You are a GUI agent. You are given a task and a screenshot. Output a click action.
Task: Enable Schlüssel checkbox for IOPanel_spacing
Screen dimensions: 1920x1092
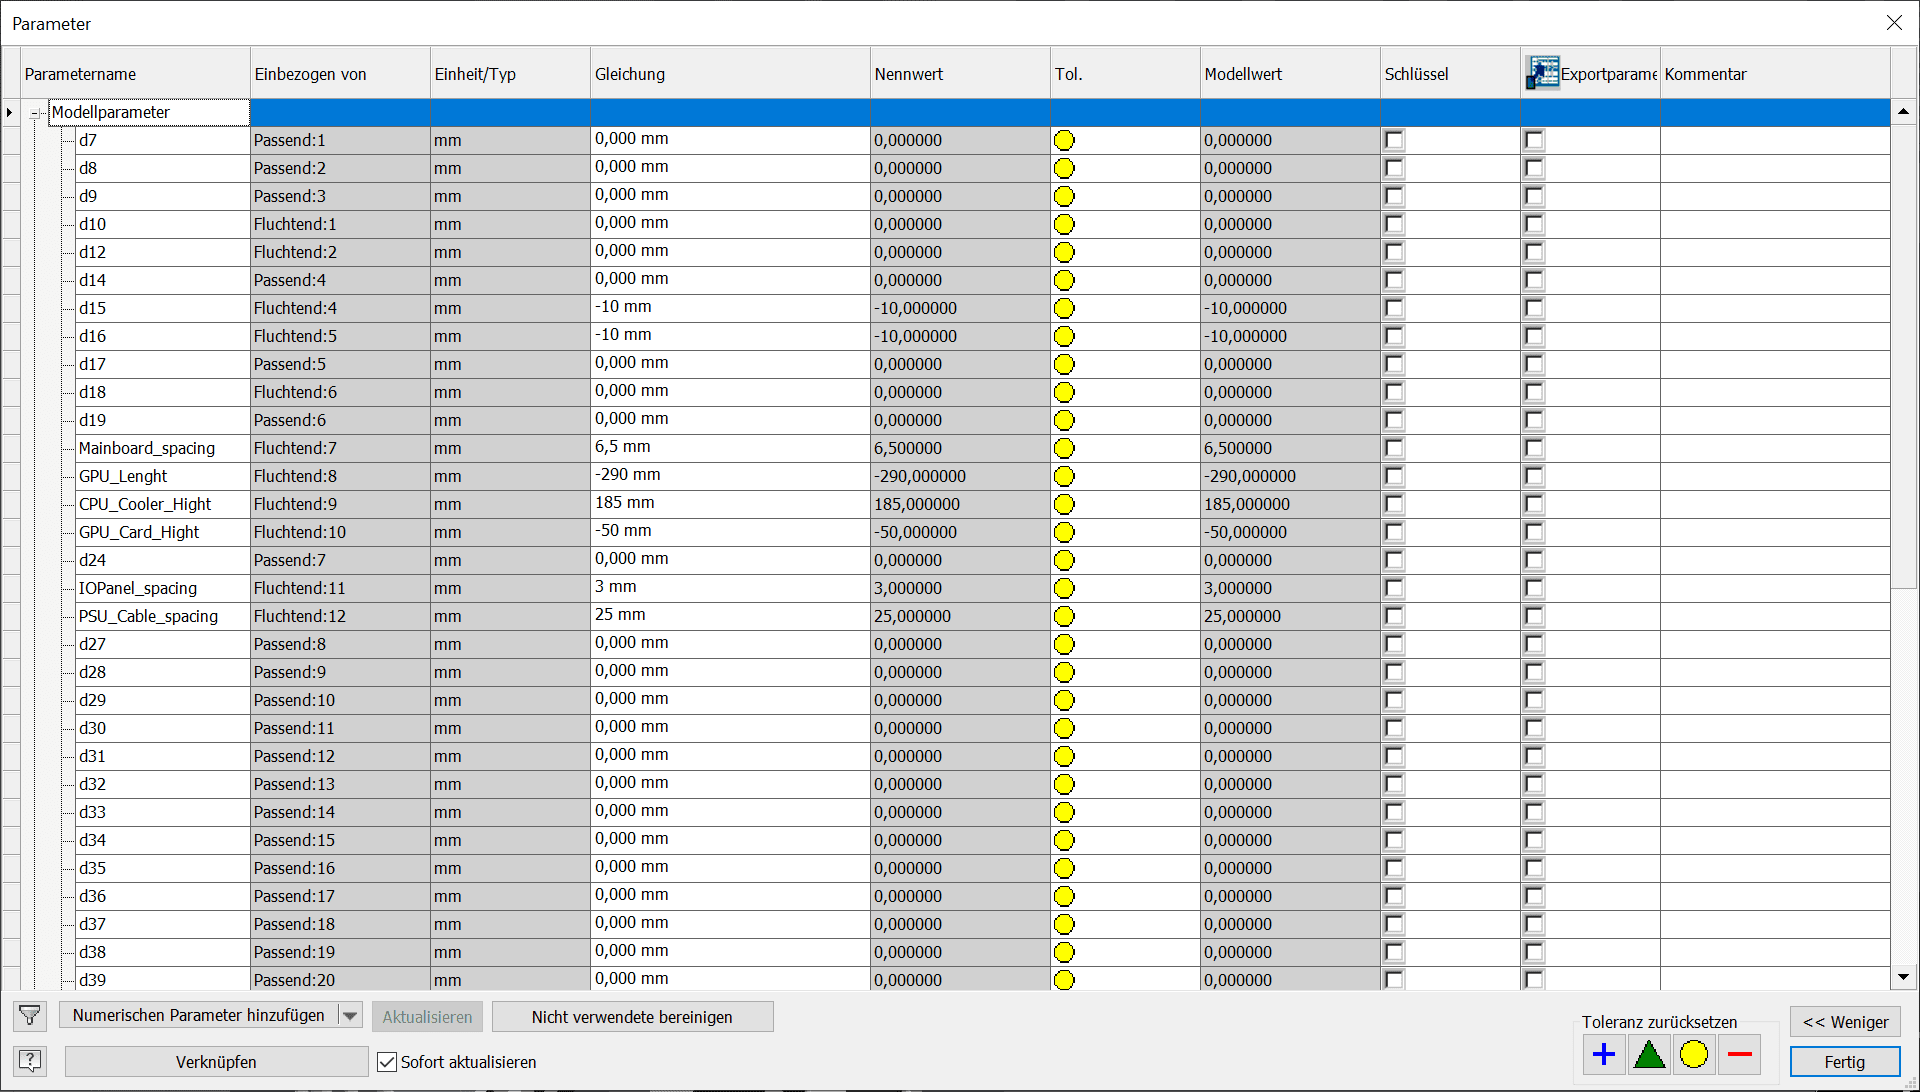(x=1395, y=588)
